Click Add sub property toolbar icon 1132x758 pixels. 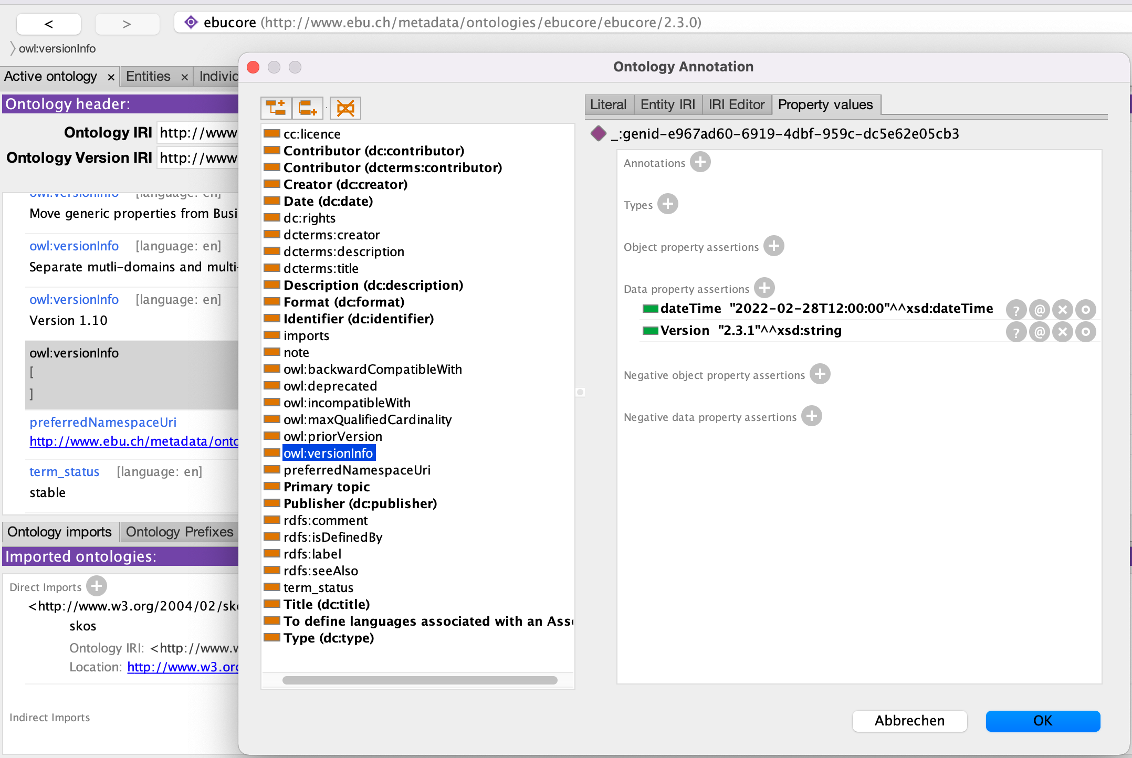pyautogui.click(x=276, y=108)
